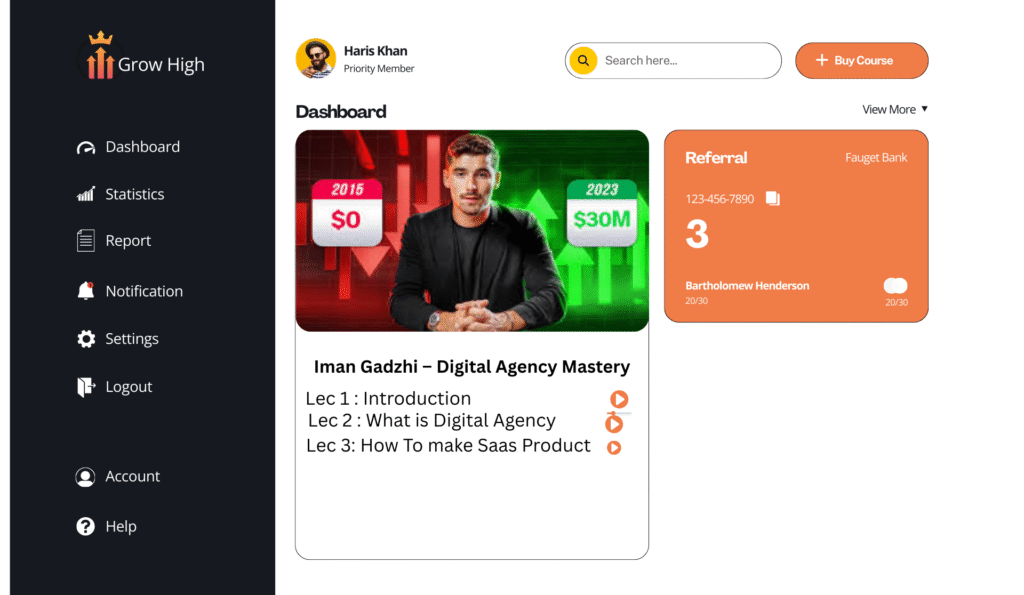Click the Buy Course button
This screenshot has height=595, width=1024.
861,61
